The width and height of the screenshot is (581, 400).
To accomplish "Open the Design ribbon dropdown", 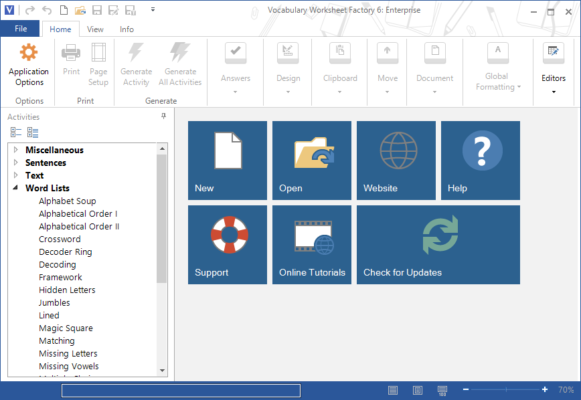I will pos(288,68).
